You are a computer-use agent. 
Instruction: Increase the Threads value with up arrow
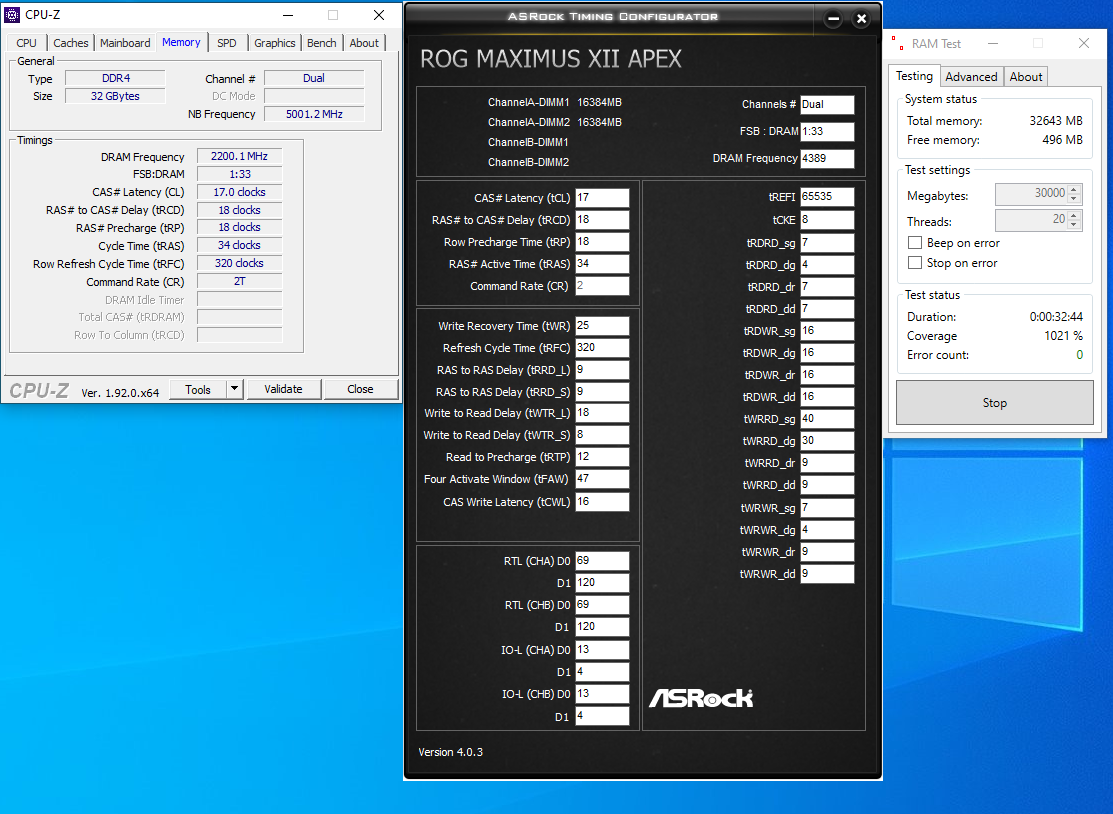pyautogui.click(x=1074, y=216)
